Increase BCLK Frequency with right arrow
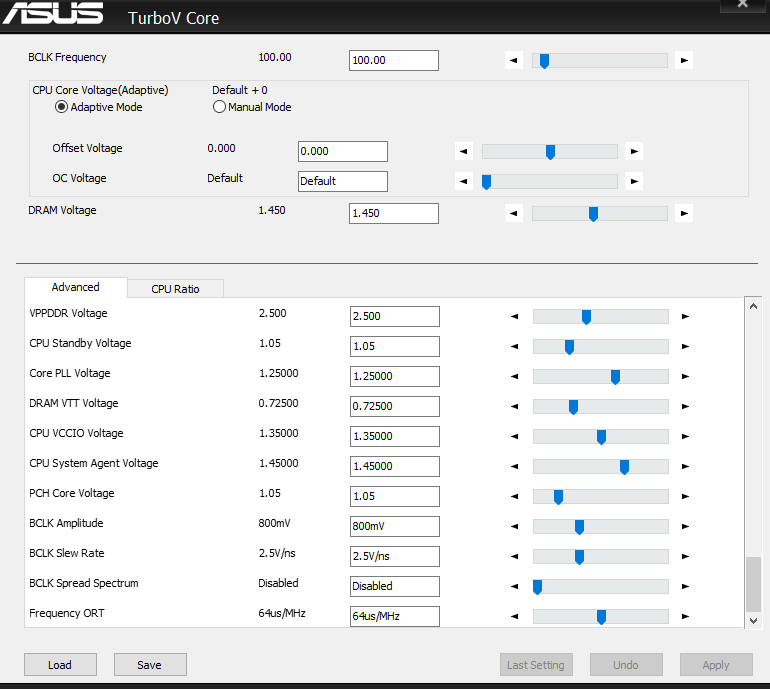Screen dimensions: 770x689 click(x=684, y=60)
